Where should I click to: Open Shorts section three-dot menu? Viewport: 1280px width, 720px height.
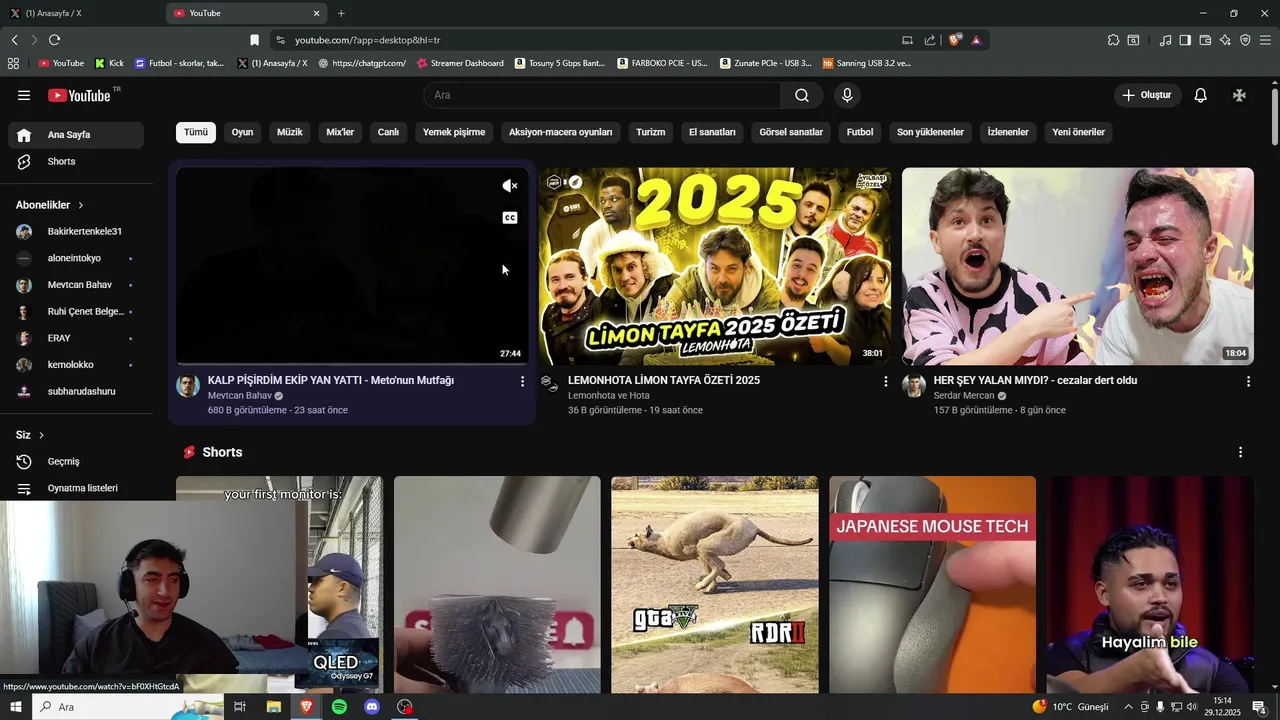1240,452
